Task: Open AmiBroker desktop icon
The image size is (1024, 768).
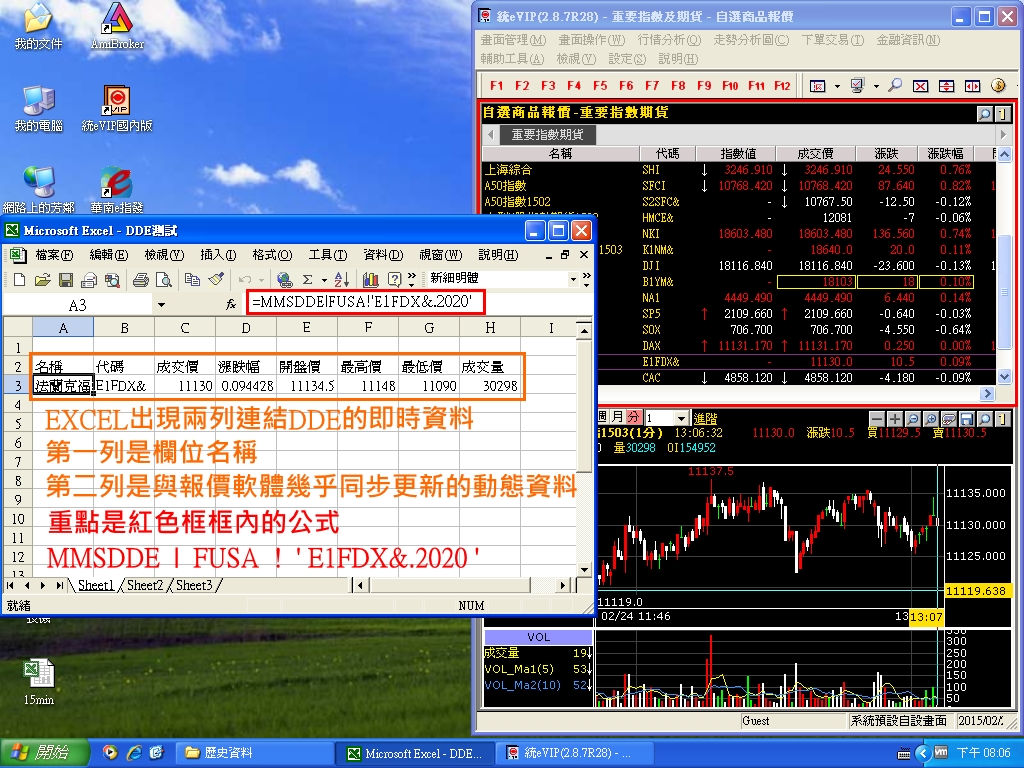Action: tap(118, 27)
